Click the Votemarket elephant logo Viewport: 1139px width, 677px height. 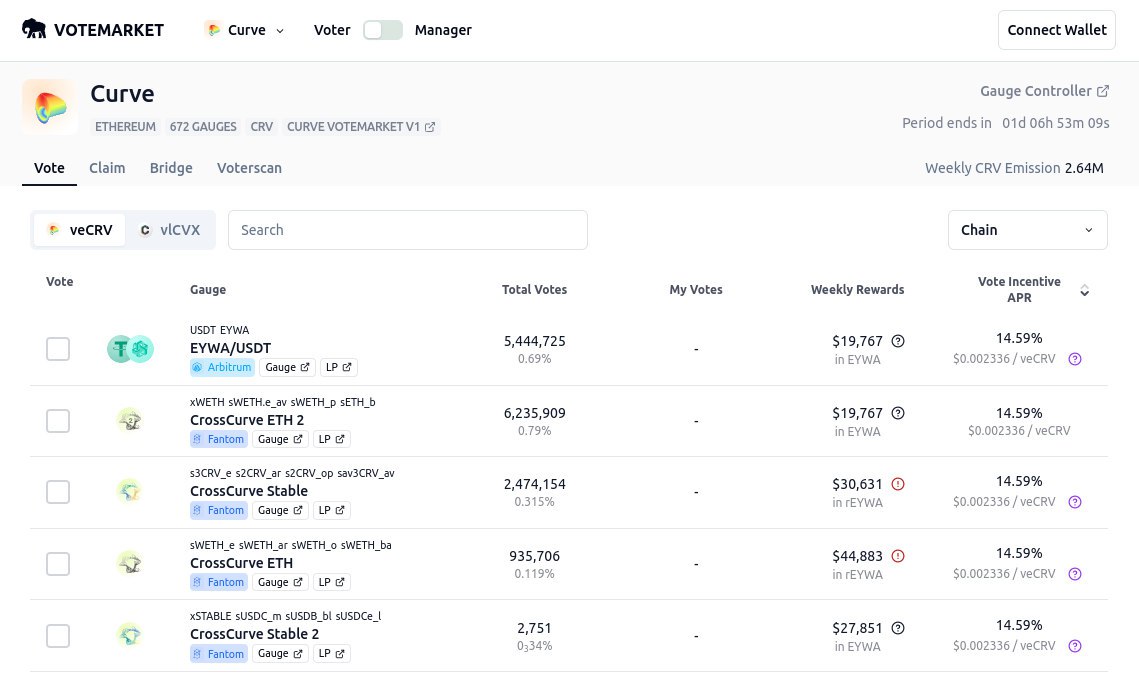(34, 29)
